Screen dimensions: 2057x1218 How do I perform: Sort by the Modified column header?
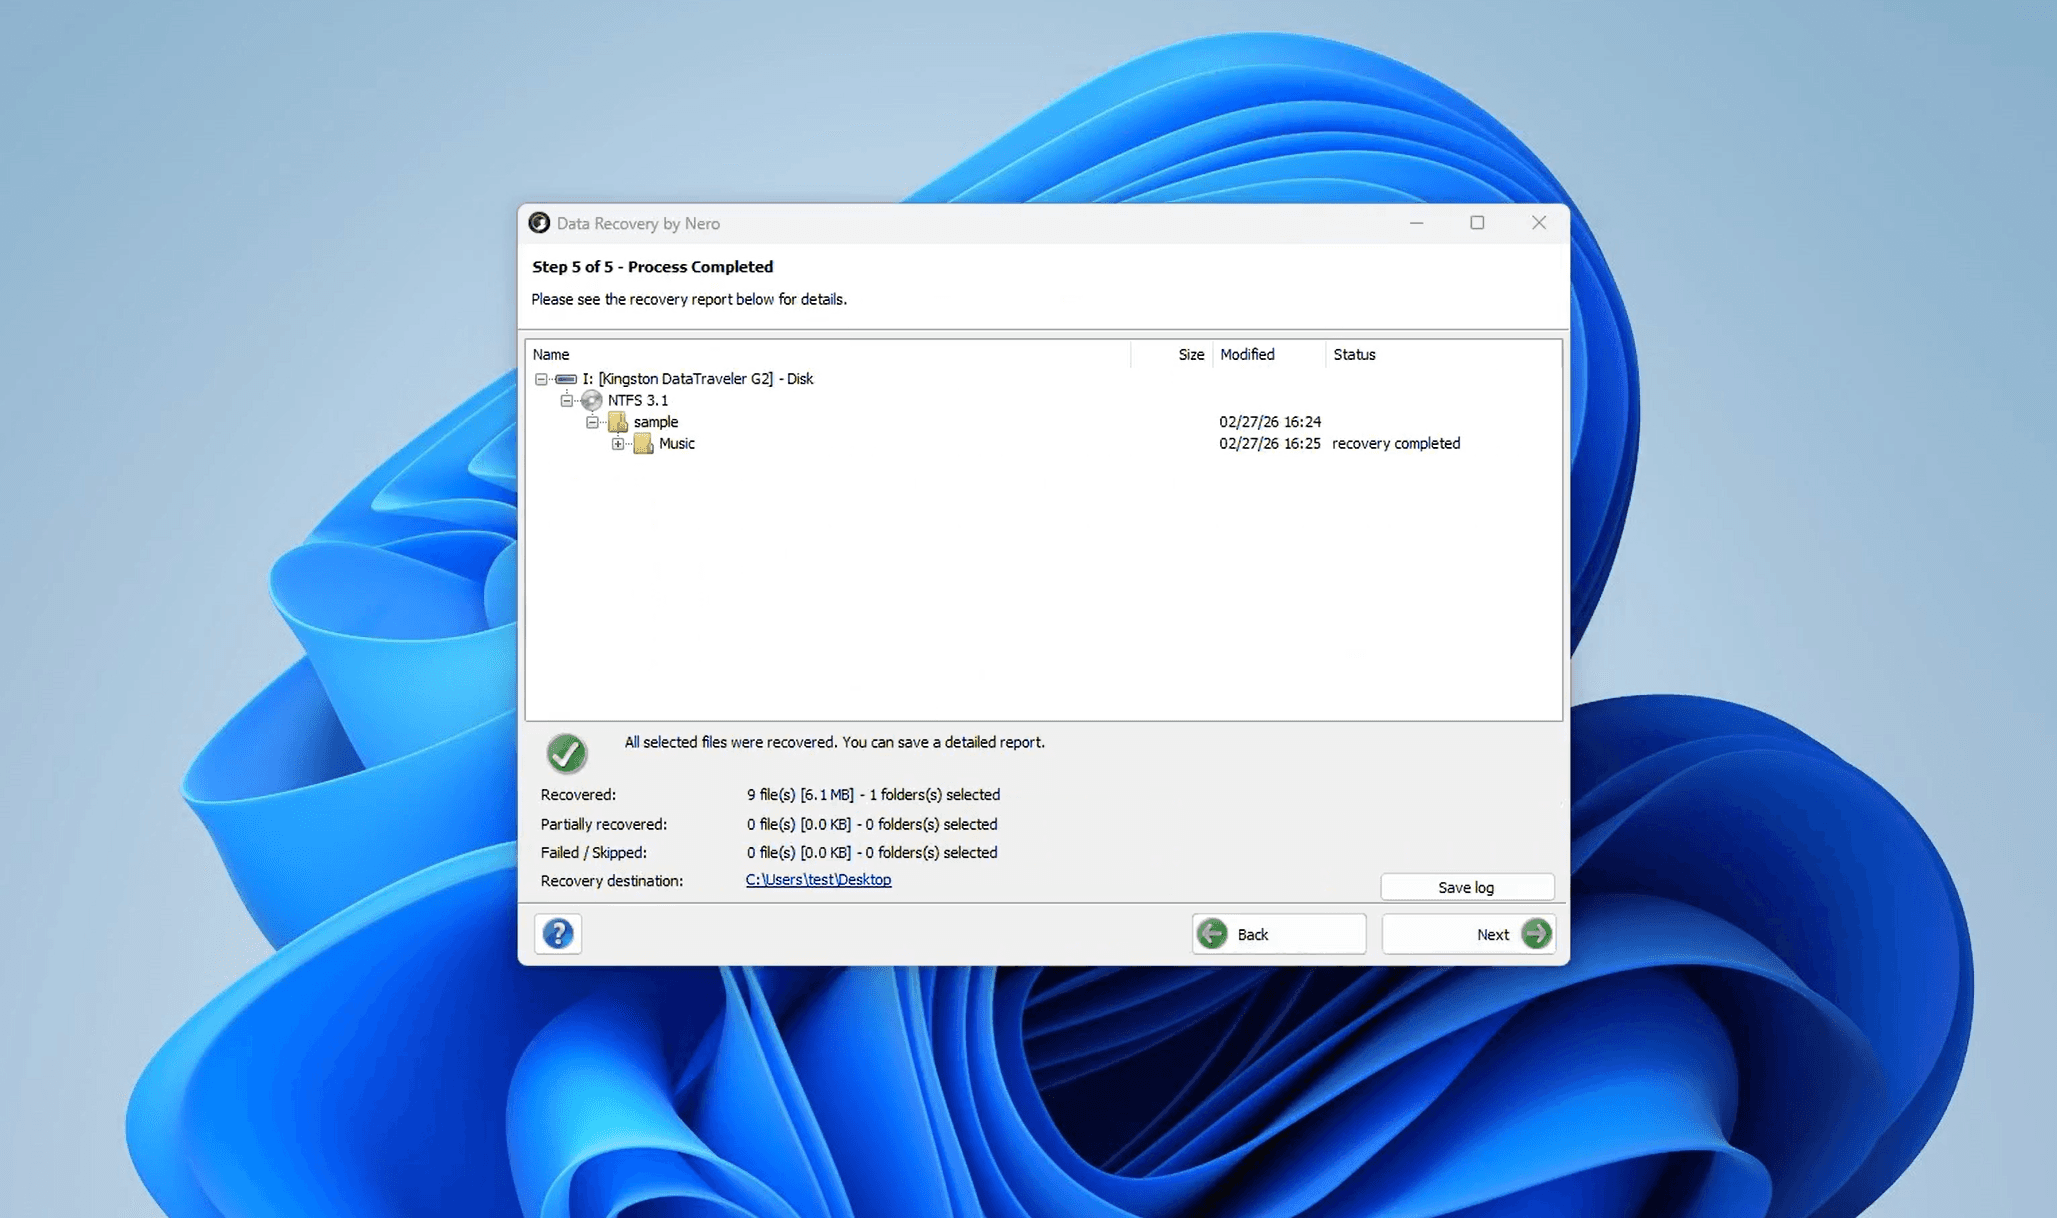(1247, 354)
